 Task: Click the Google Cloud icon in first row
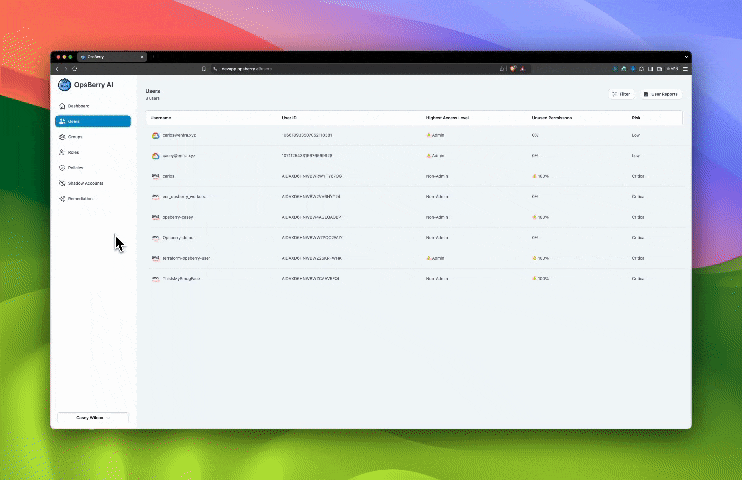pyautogui.click(x=156, y=135)
